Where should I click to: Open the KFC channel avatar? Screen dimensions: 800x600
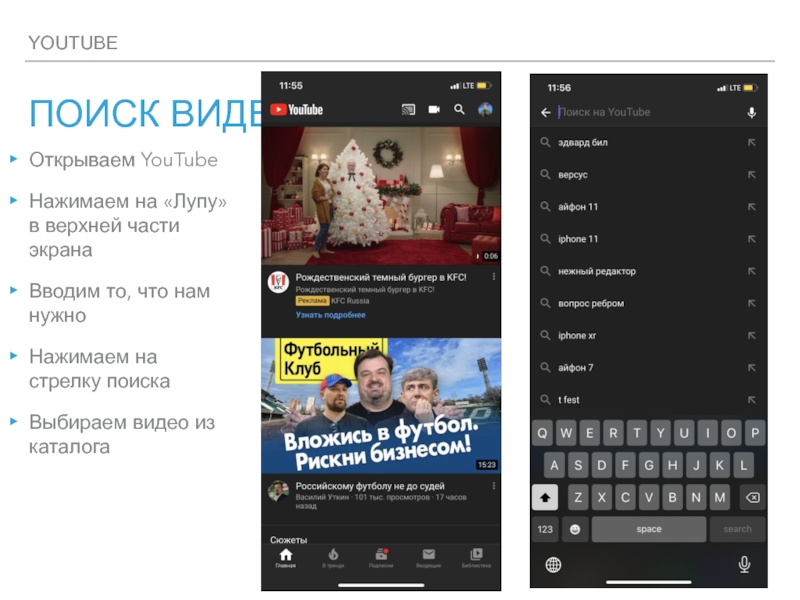[x=278, y=282]
